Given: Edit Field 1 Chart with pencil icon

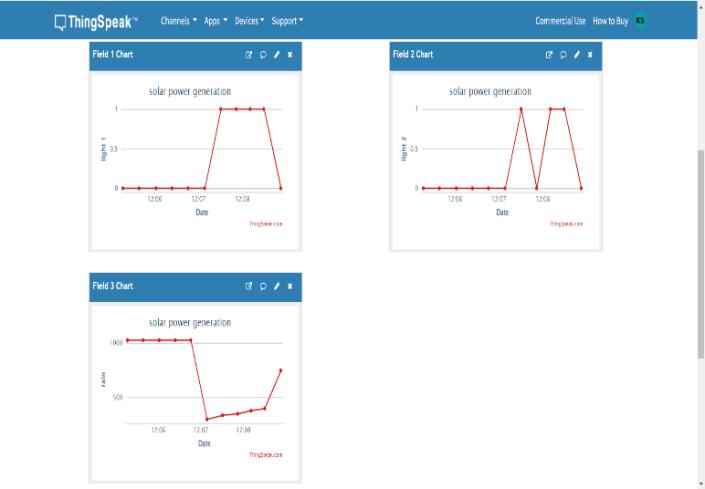Looking at the screenshot, I should point(277,55).
